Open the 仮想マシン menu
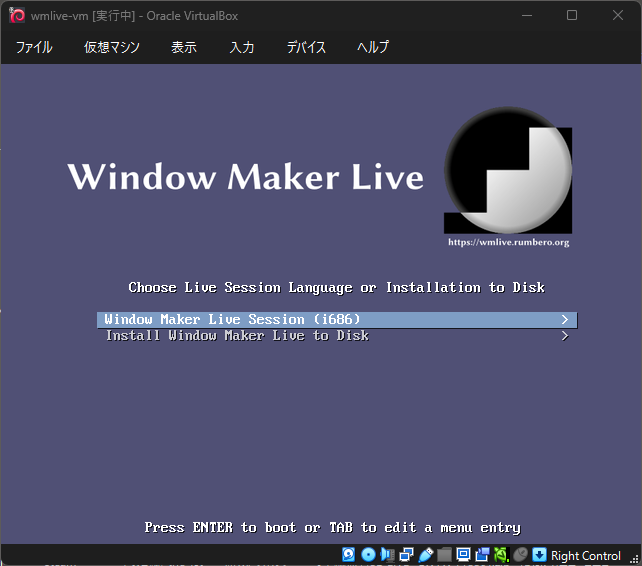 click(112, 47)
